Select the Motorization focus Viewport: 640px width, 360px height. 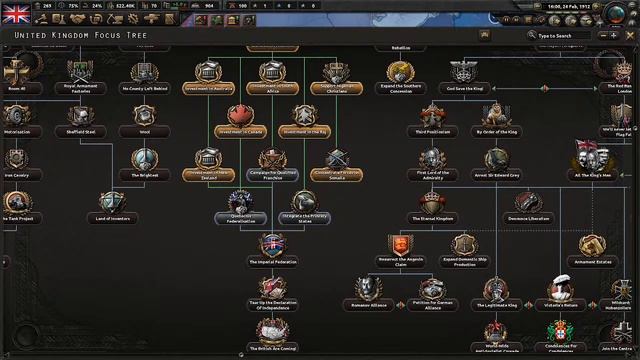click(x=17, y=122)
